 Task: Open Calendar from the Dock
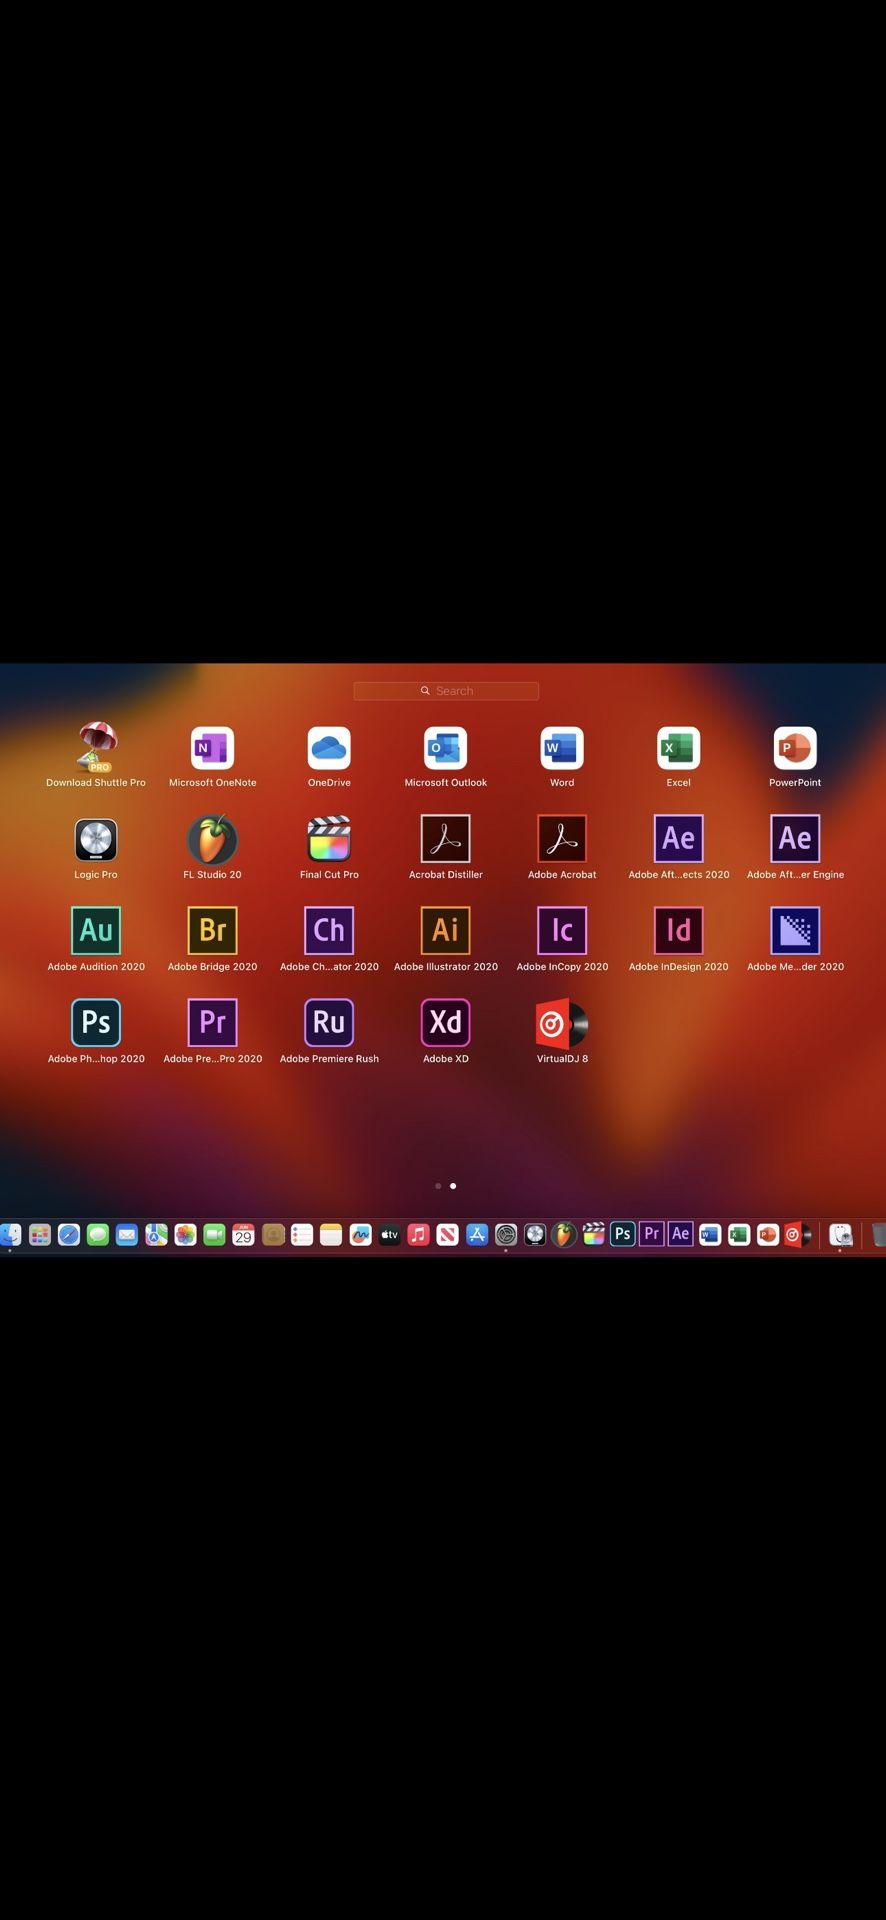click(244, 1235)
